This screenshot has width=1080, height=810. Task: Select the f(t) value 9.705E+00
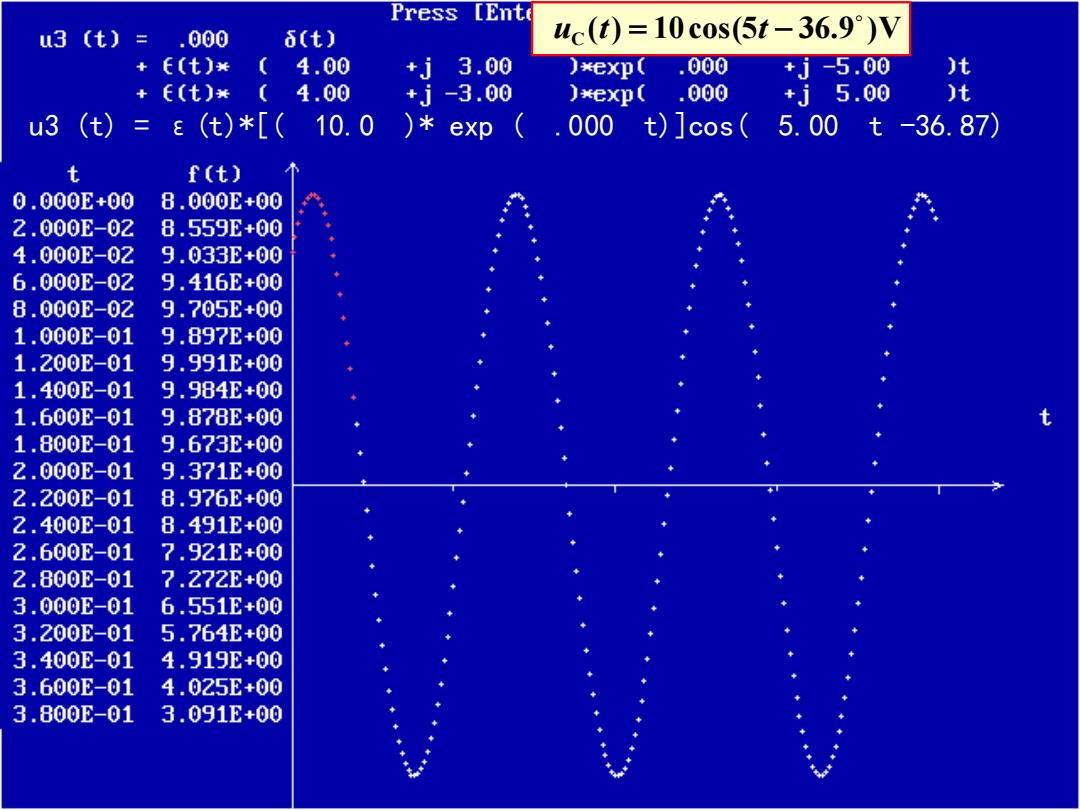(x=222, y=310)
